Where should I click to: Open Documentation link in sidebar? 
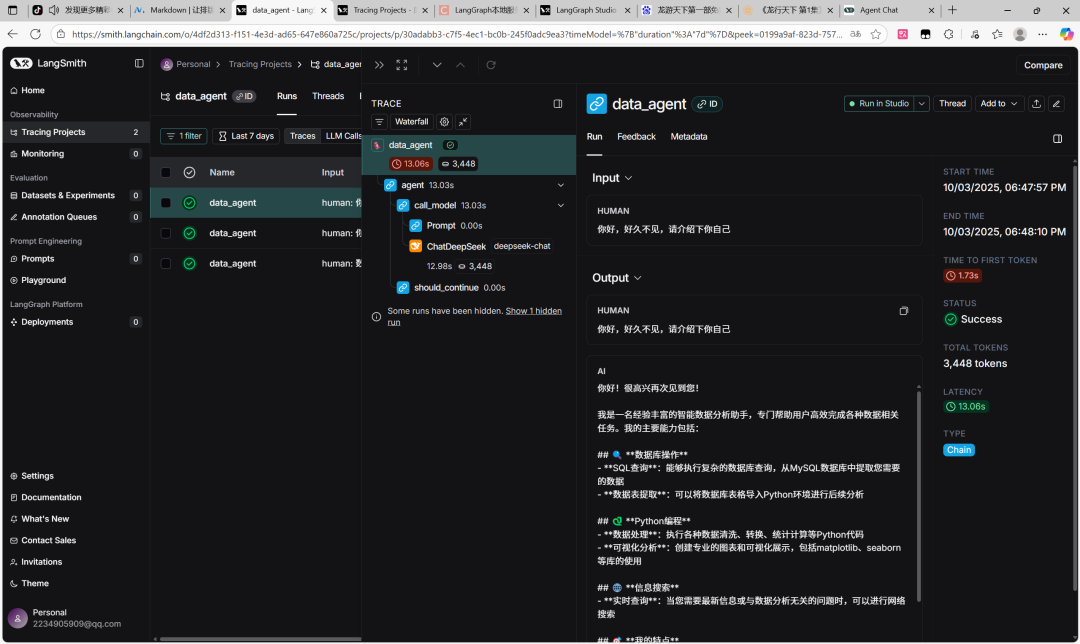pos(51,497)
